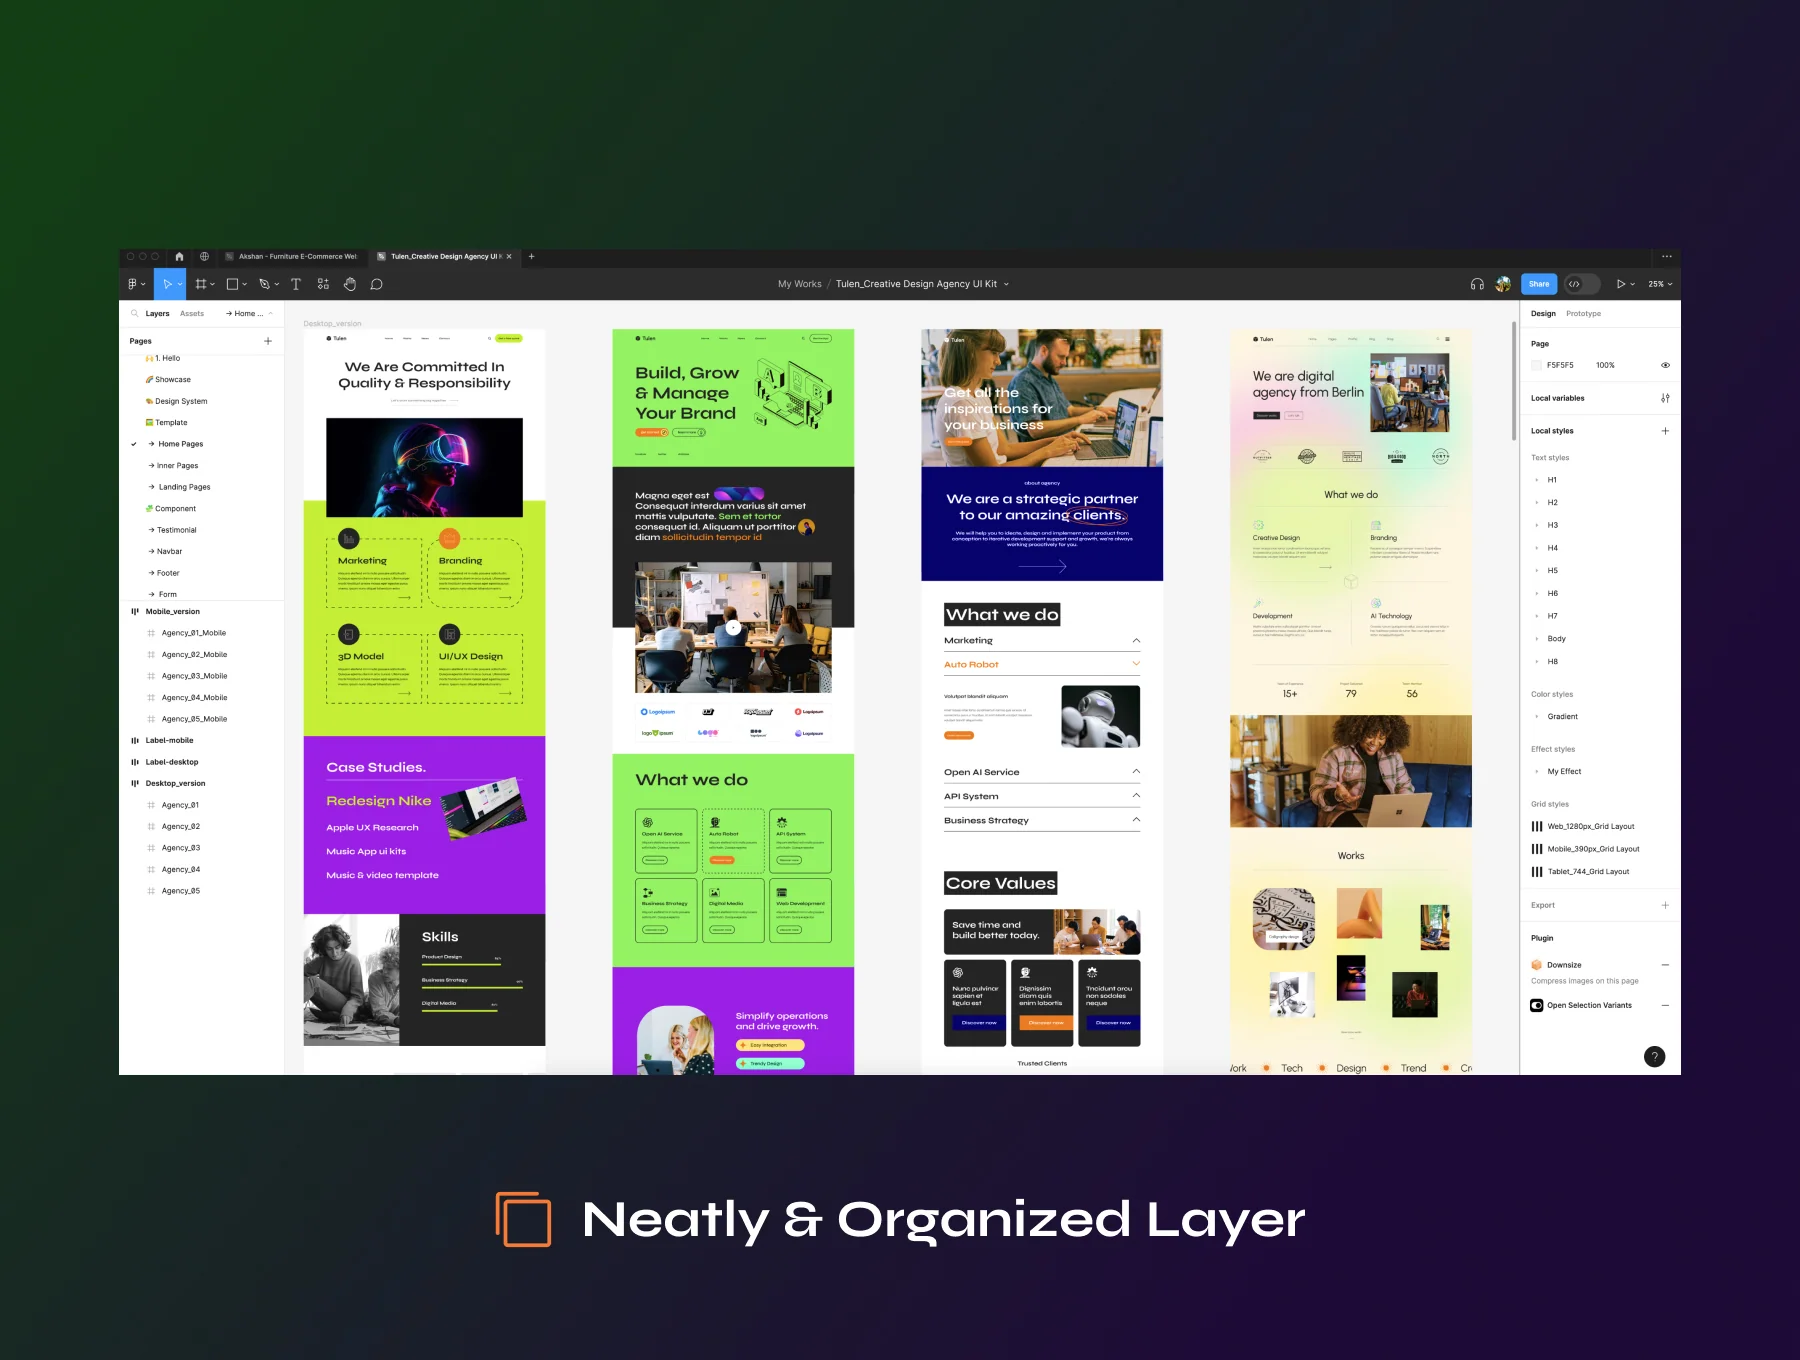The height and width of the screenshot is (1360, 1800).
Task: Switch to the Design tab
Action: coord(1543,313)
